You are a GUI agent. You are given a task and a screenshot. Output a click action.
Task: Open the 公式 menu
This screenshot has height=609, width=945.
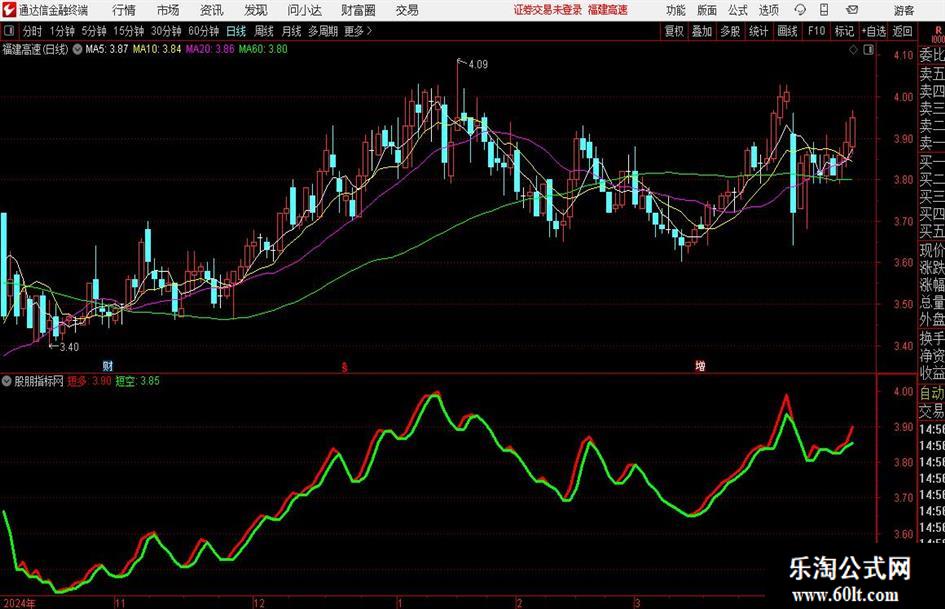738,10
